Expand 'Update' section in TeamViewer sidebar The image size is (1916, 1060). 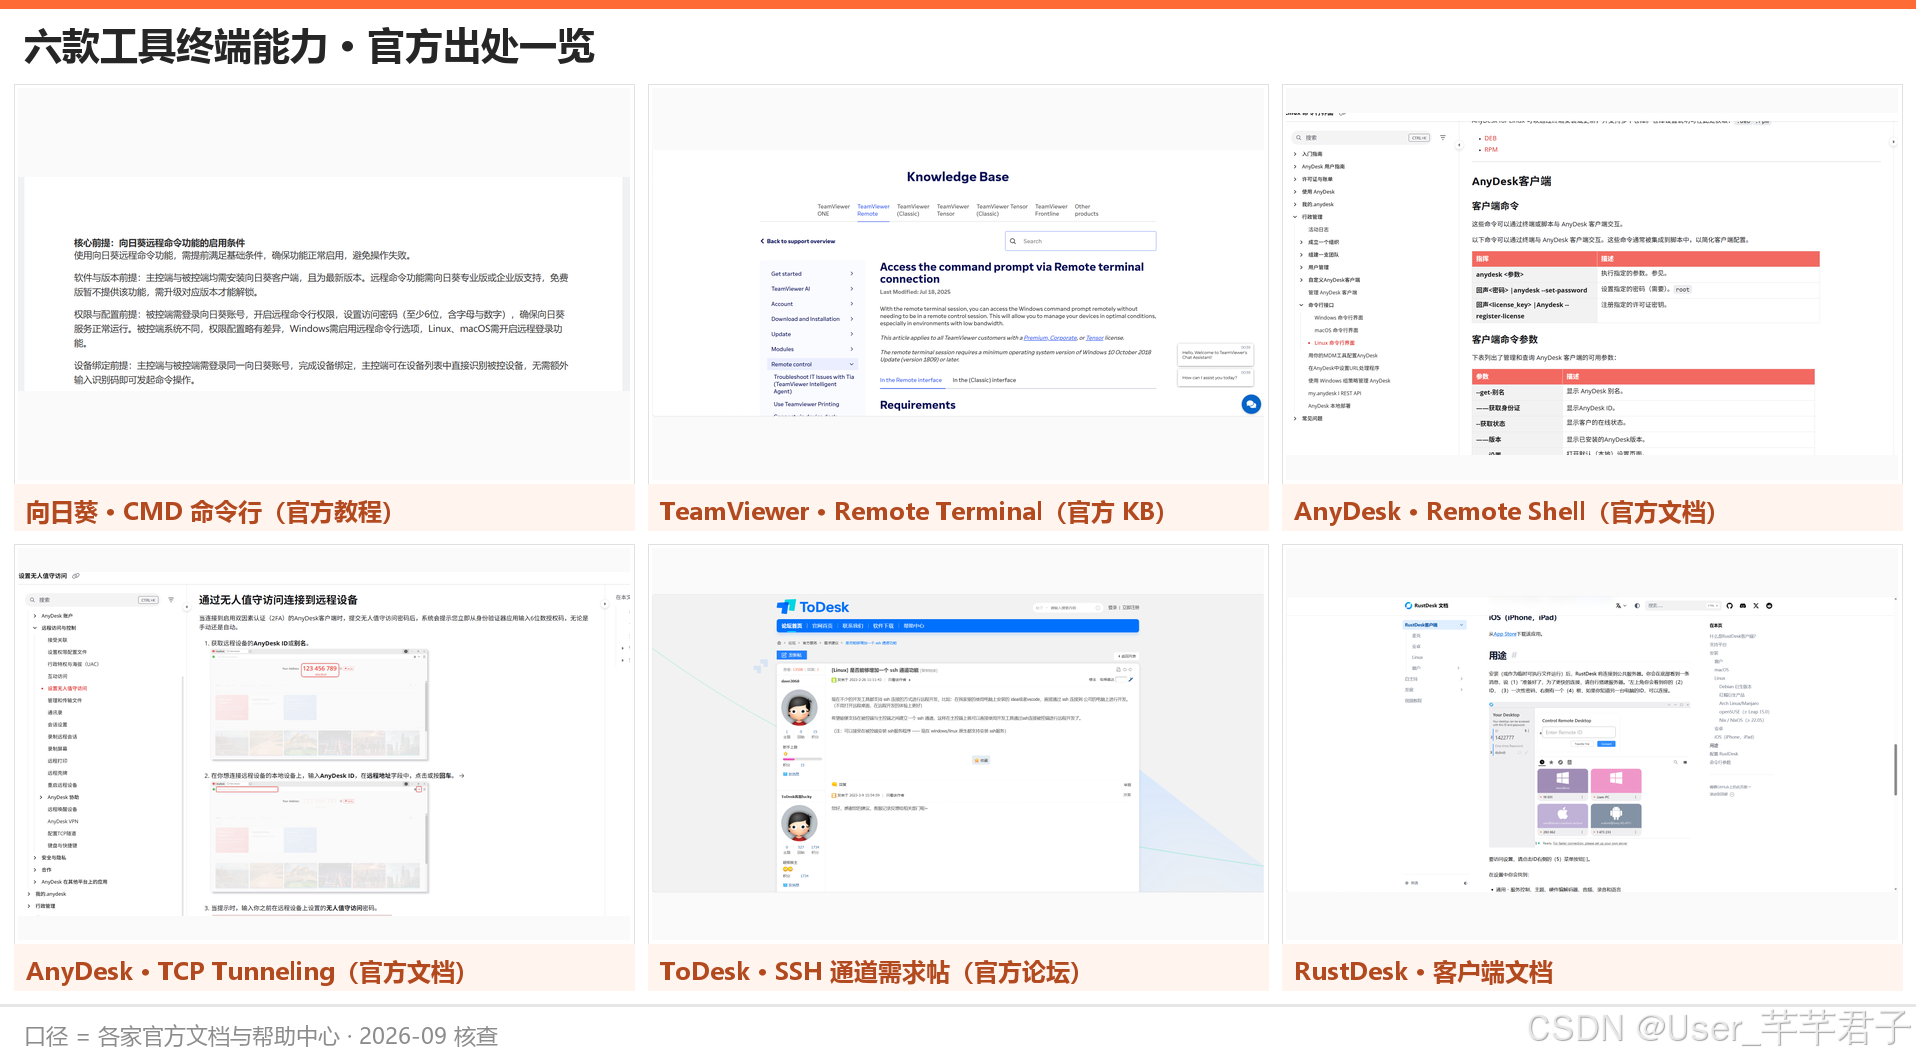(x=852, y=334)
